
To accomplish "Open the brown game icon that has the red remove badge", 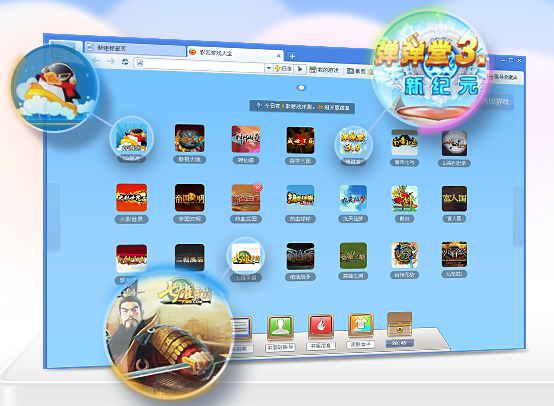I will click(246, 198).
